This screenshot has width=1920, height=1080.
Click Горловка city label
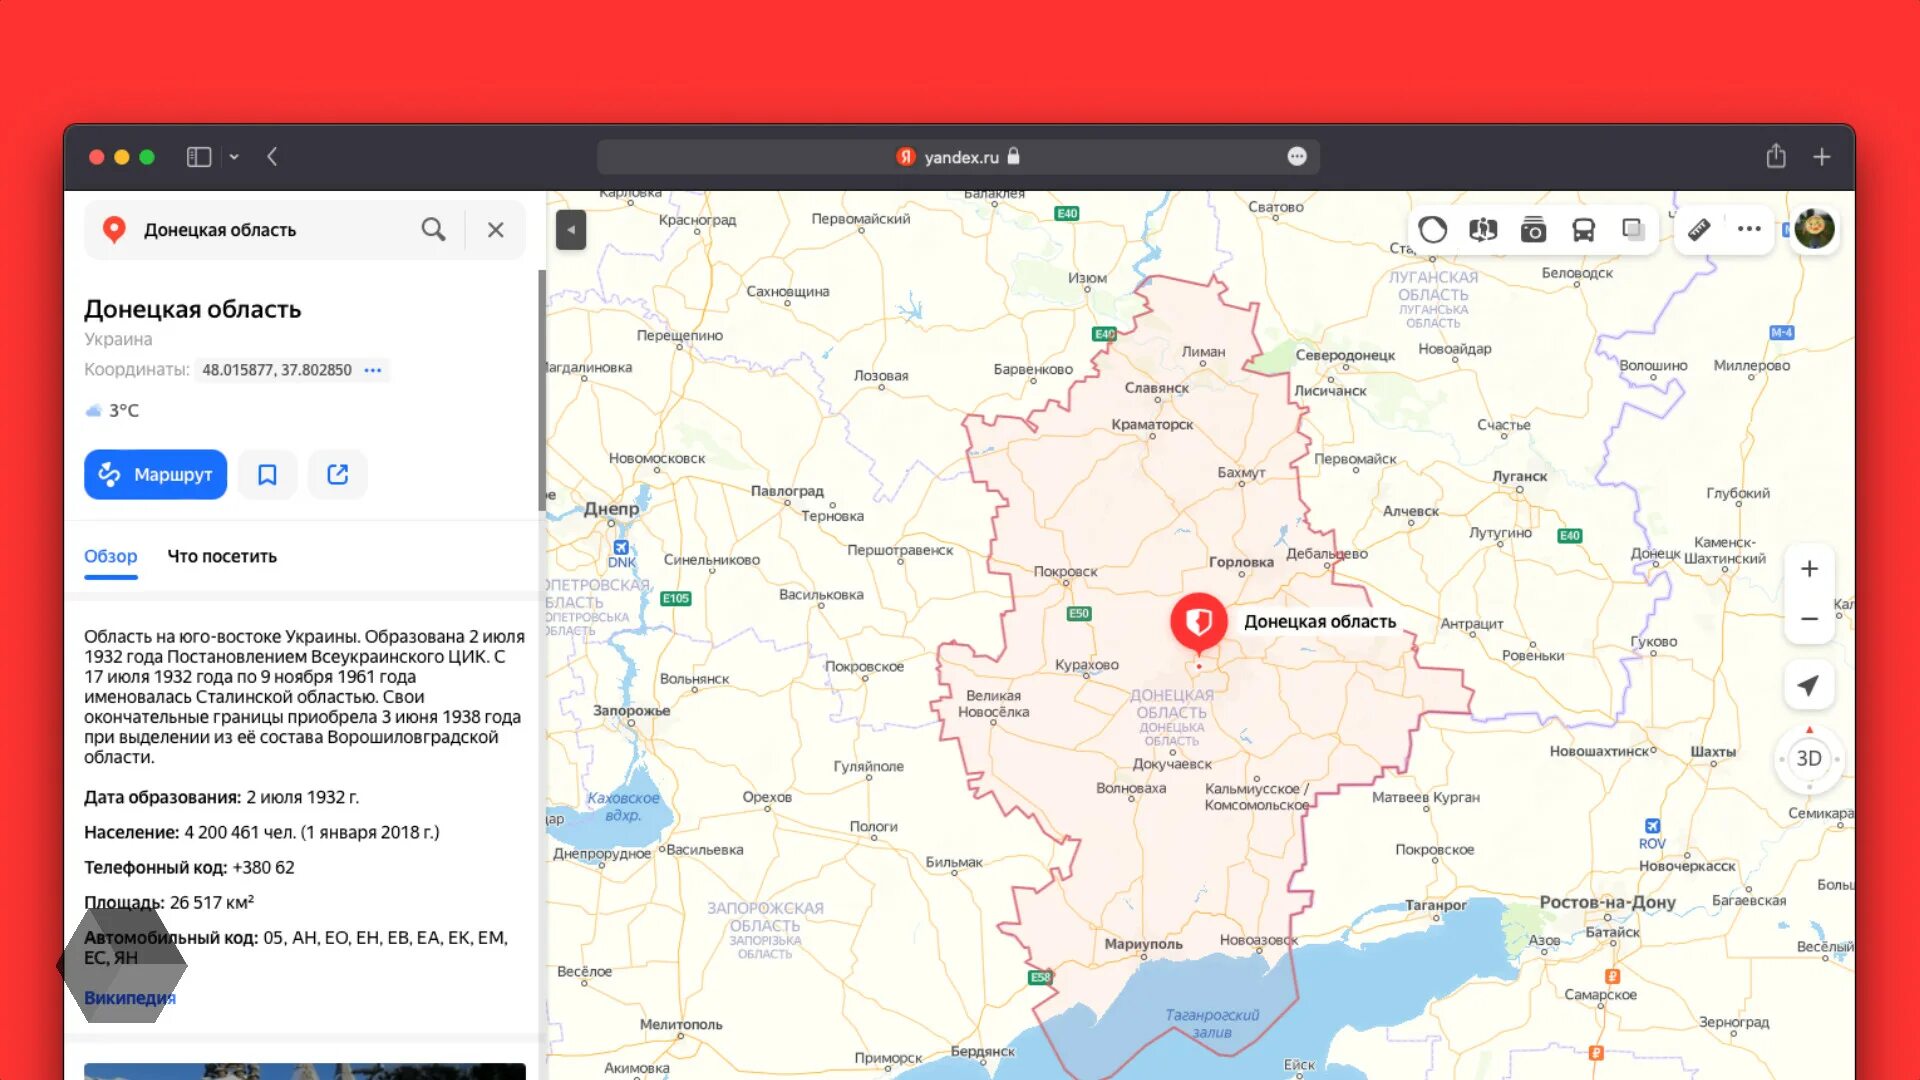[x=1241, y=562]
